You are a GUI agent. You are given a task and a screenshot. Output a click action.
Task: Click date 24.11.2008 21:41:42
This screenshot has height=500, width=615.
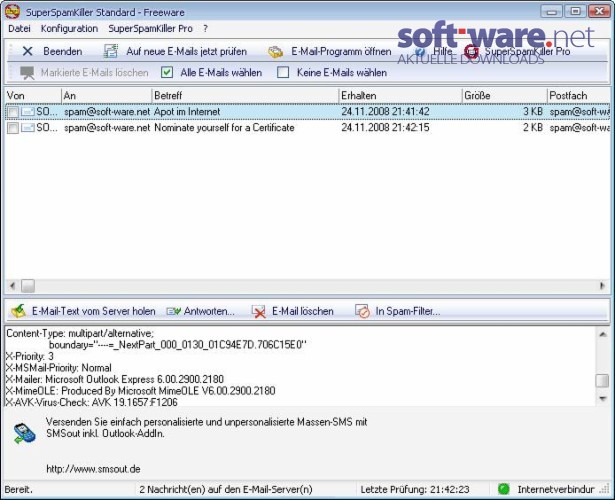coord(386,112)
